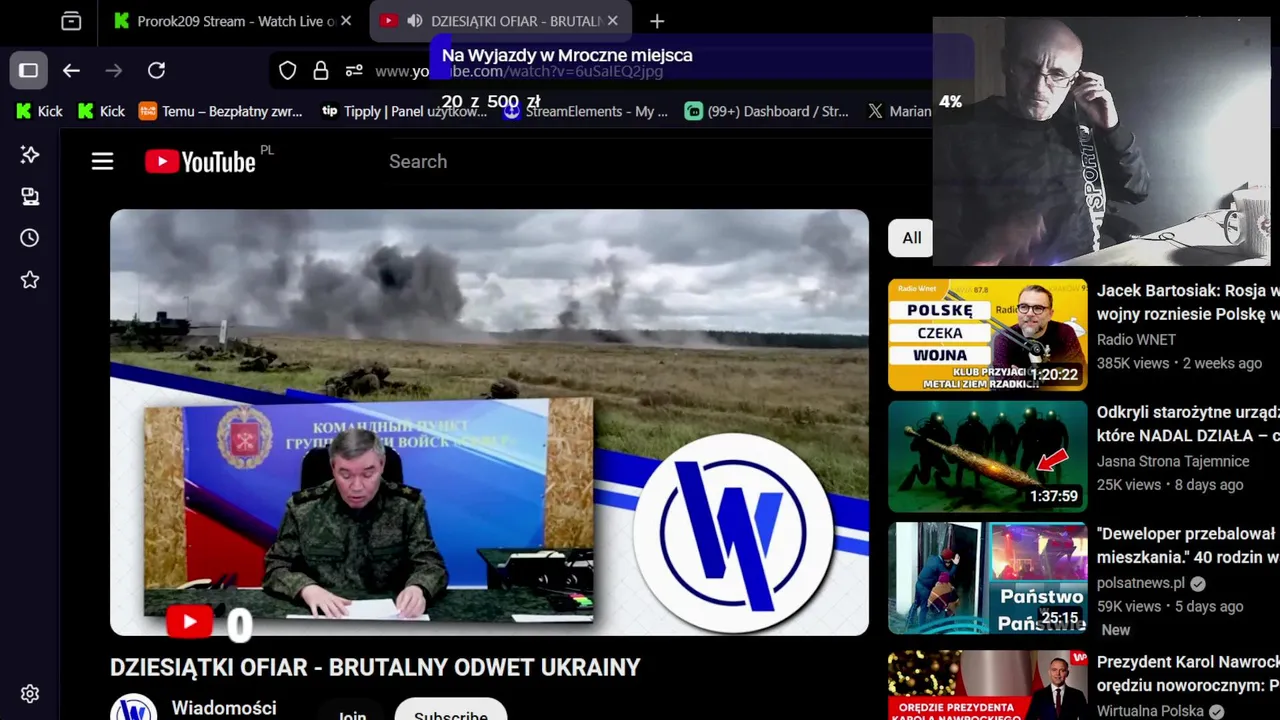The width and height of the screenshot is (1280, 720).
Task: Open Odkryli starożytne urządzenia thumbnail
Action: [x=987, y=456]
